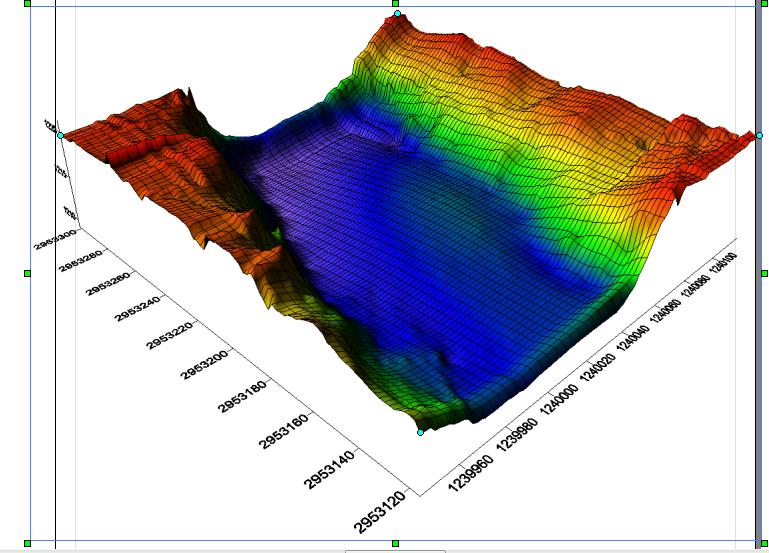Click the green top-left corner selection handle

27,3
